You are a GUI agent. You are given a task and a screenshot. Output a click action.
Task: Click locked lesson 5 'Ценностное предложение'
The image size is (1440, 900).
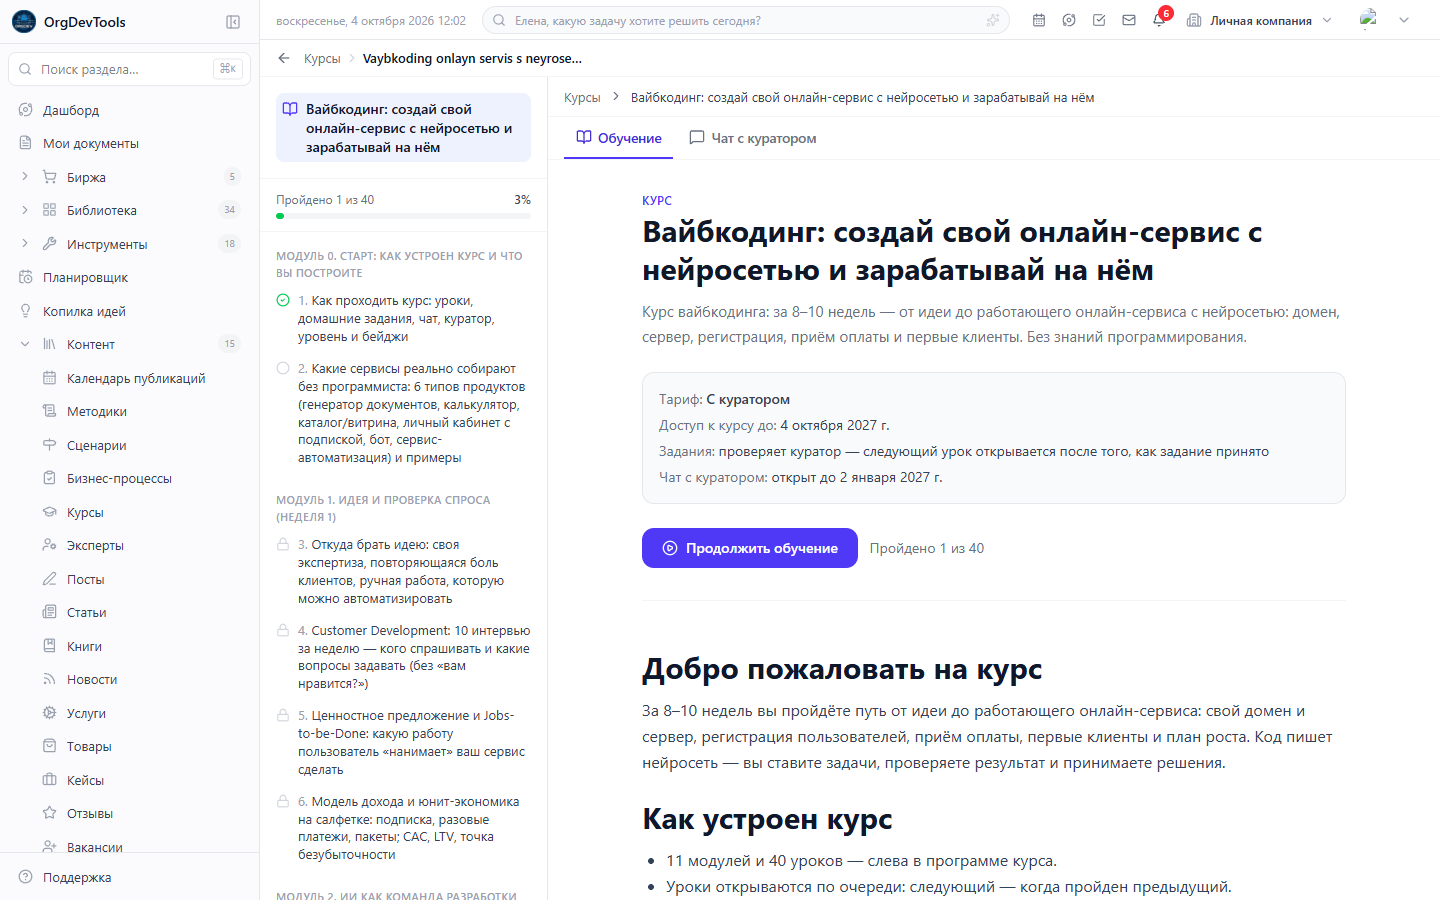point(403,742)
